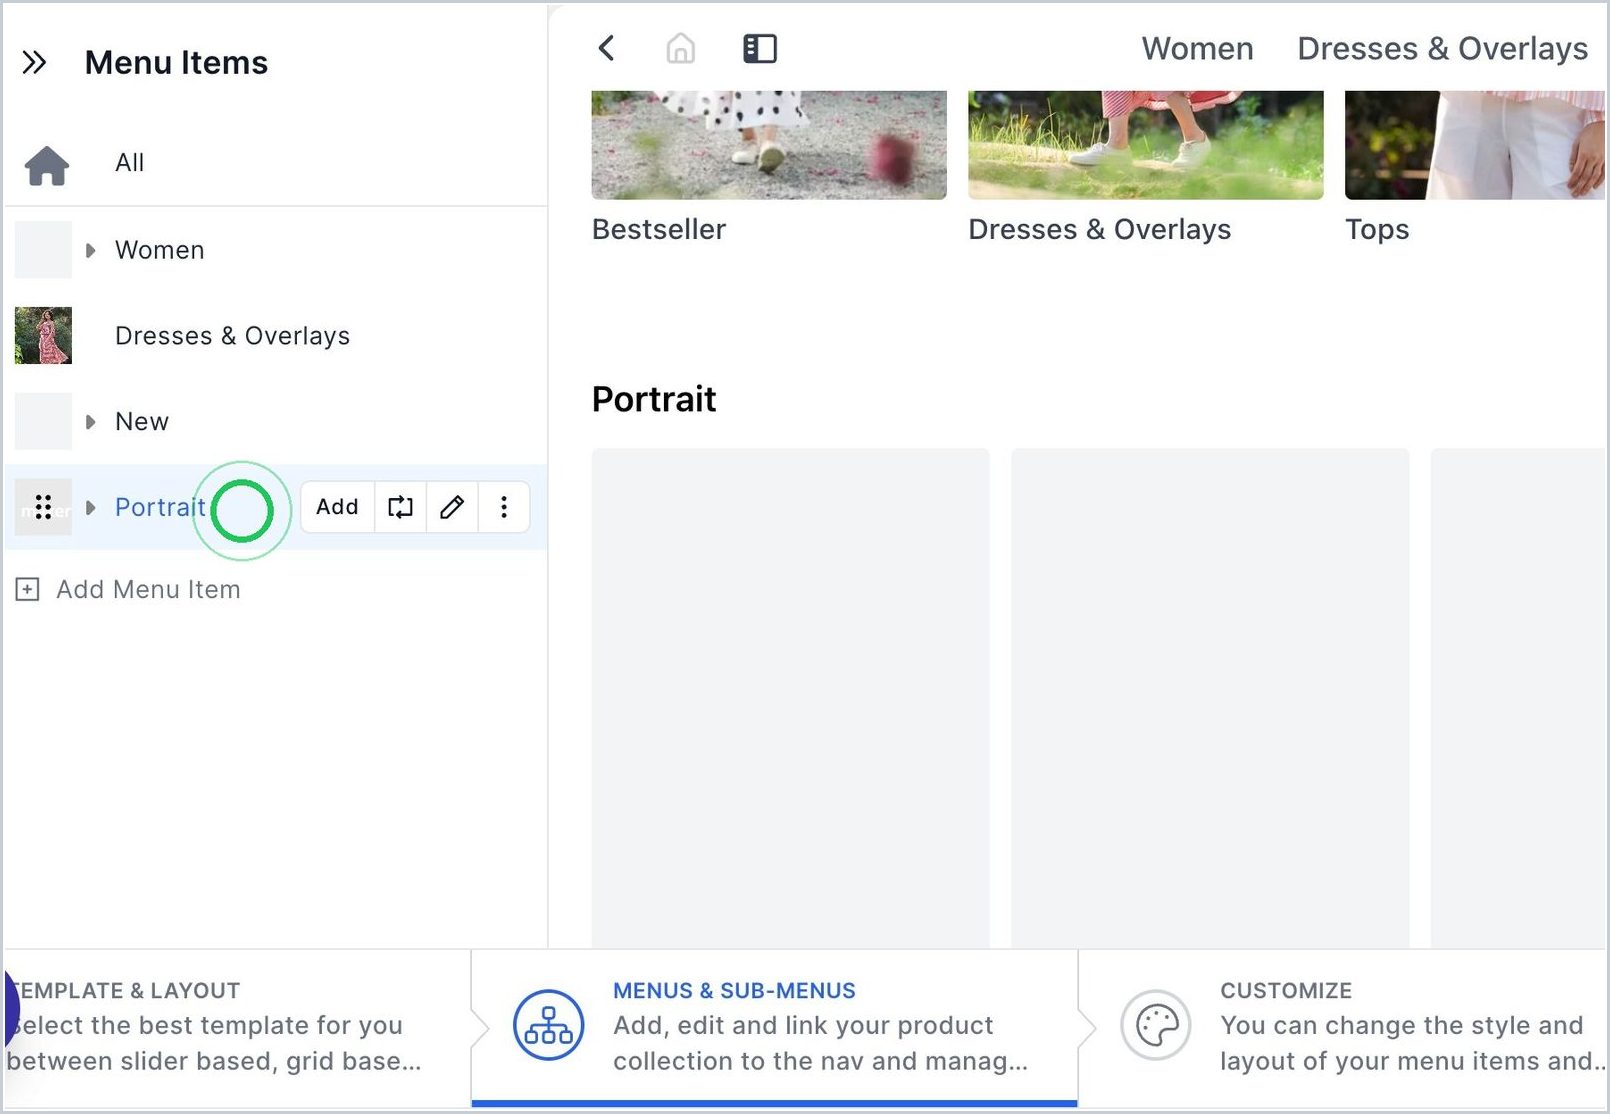Open the three-dot menu for Portrait
Image resolution: width=1610 pixels, height=1114 pixels.
click(x=504, y=507)
